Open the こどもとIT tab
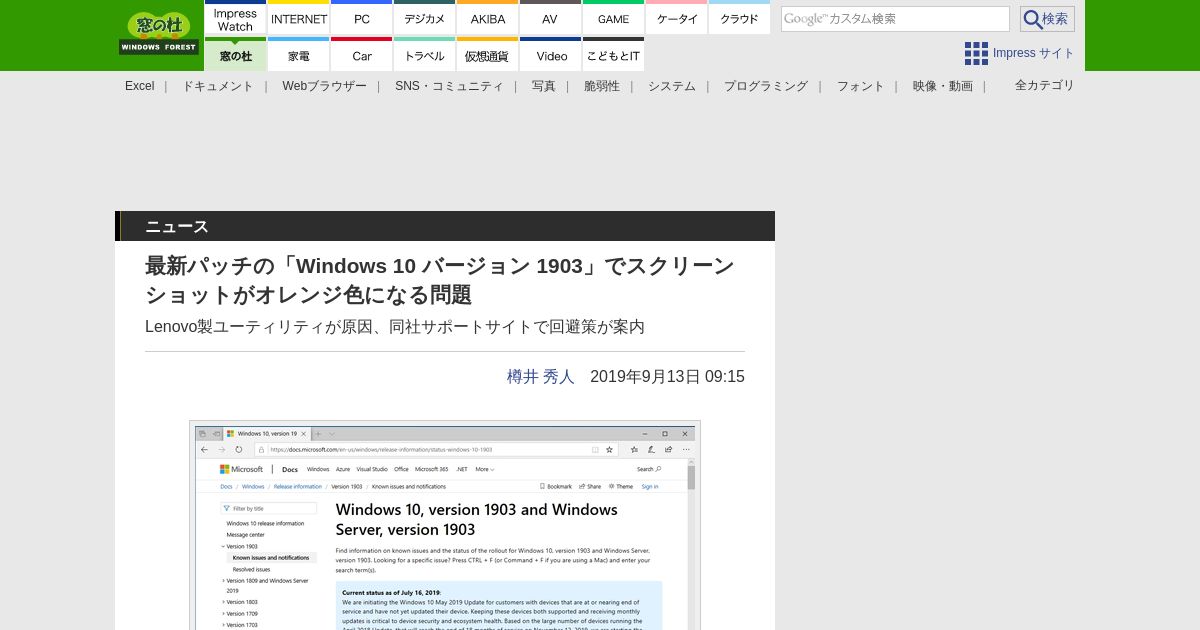1200x630 pixels. point(613,54)
